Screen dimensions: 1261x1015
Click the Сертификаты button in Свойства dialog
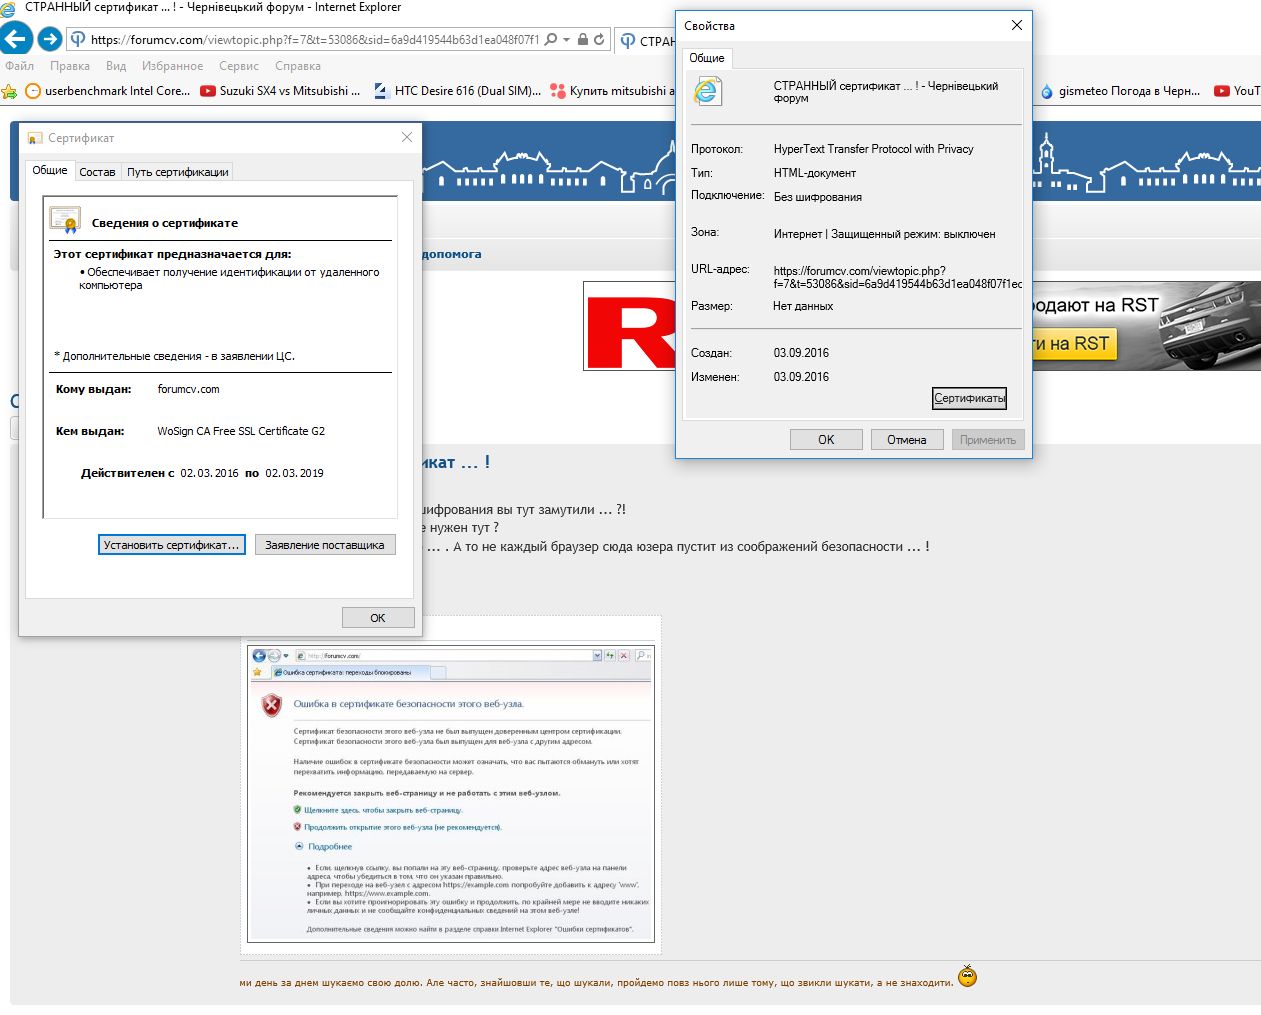click(969, 398)
